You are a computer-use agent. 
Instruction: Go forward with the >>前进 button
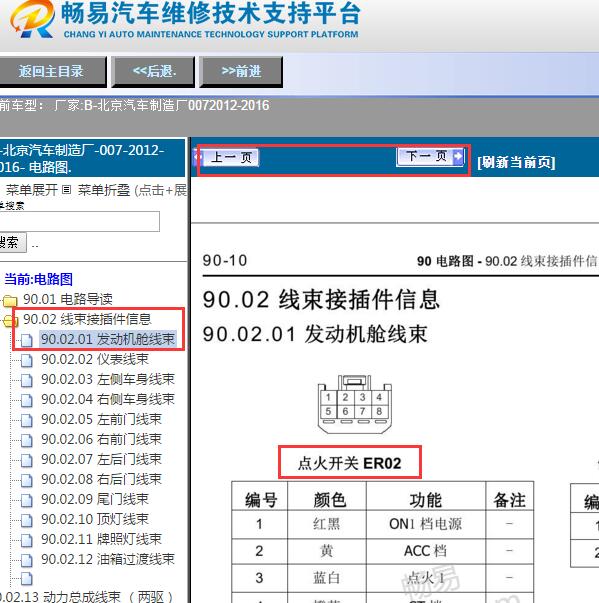(241, 71)
